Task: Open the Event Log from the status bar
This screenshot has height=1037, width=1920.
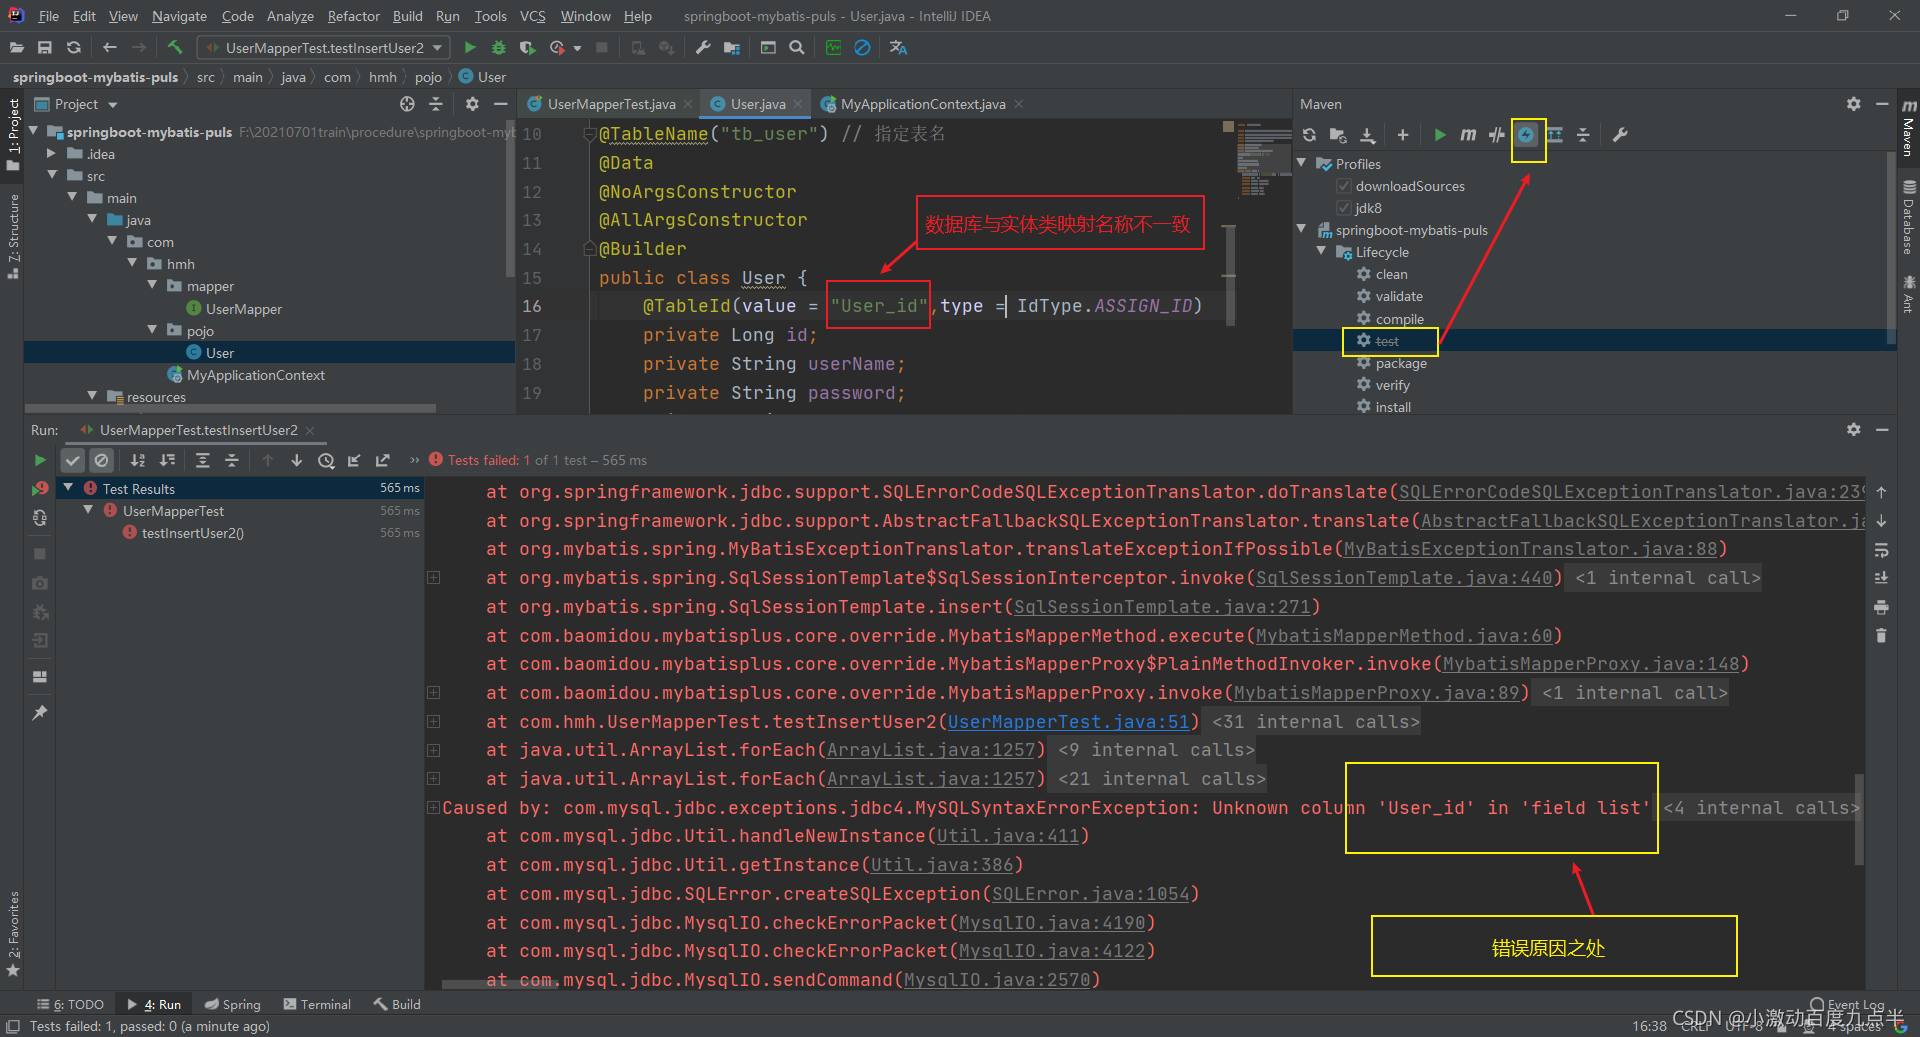Action: pyautogui.click(x=1846, y=1005)
